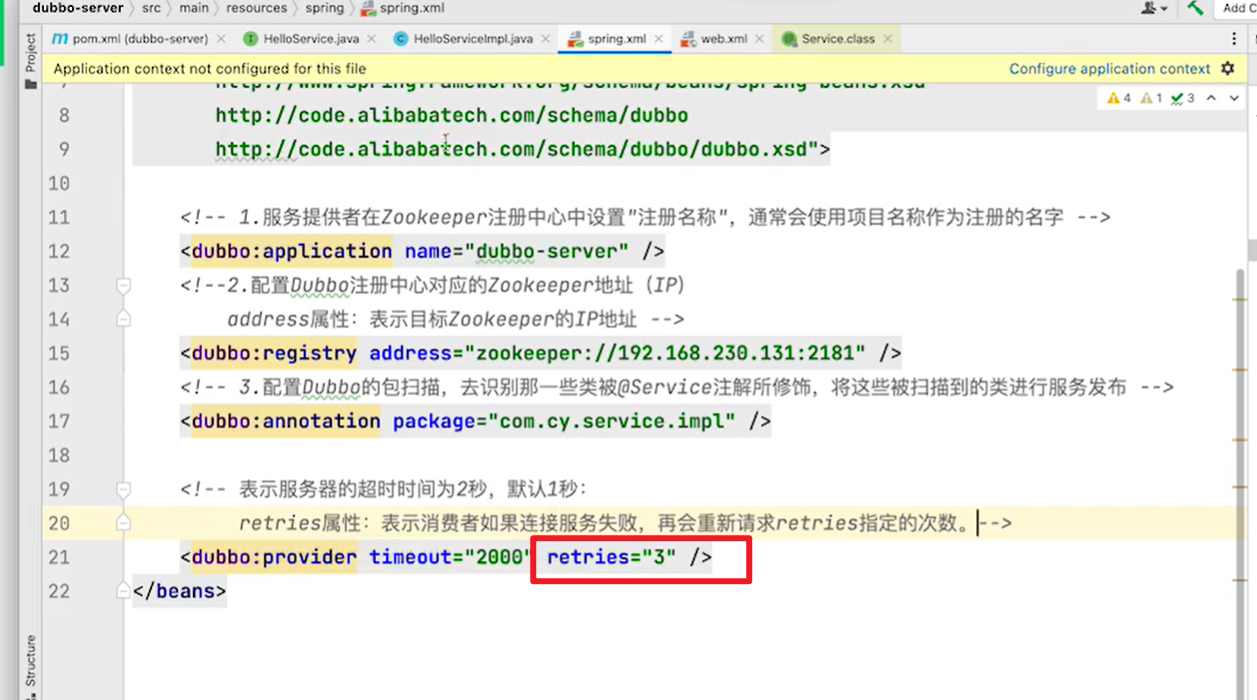Click "dubbo:application" tag on line 12
1257x700 pixels.
click(x=292, y=251)
